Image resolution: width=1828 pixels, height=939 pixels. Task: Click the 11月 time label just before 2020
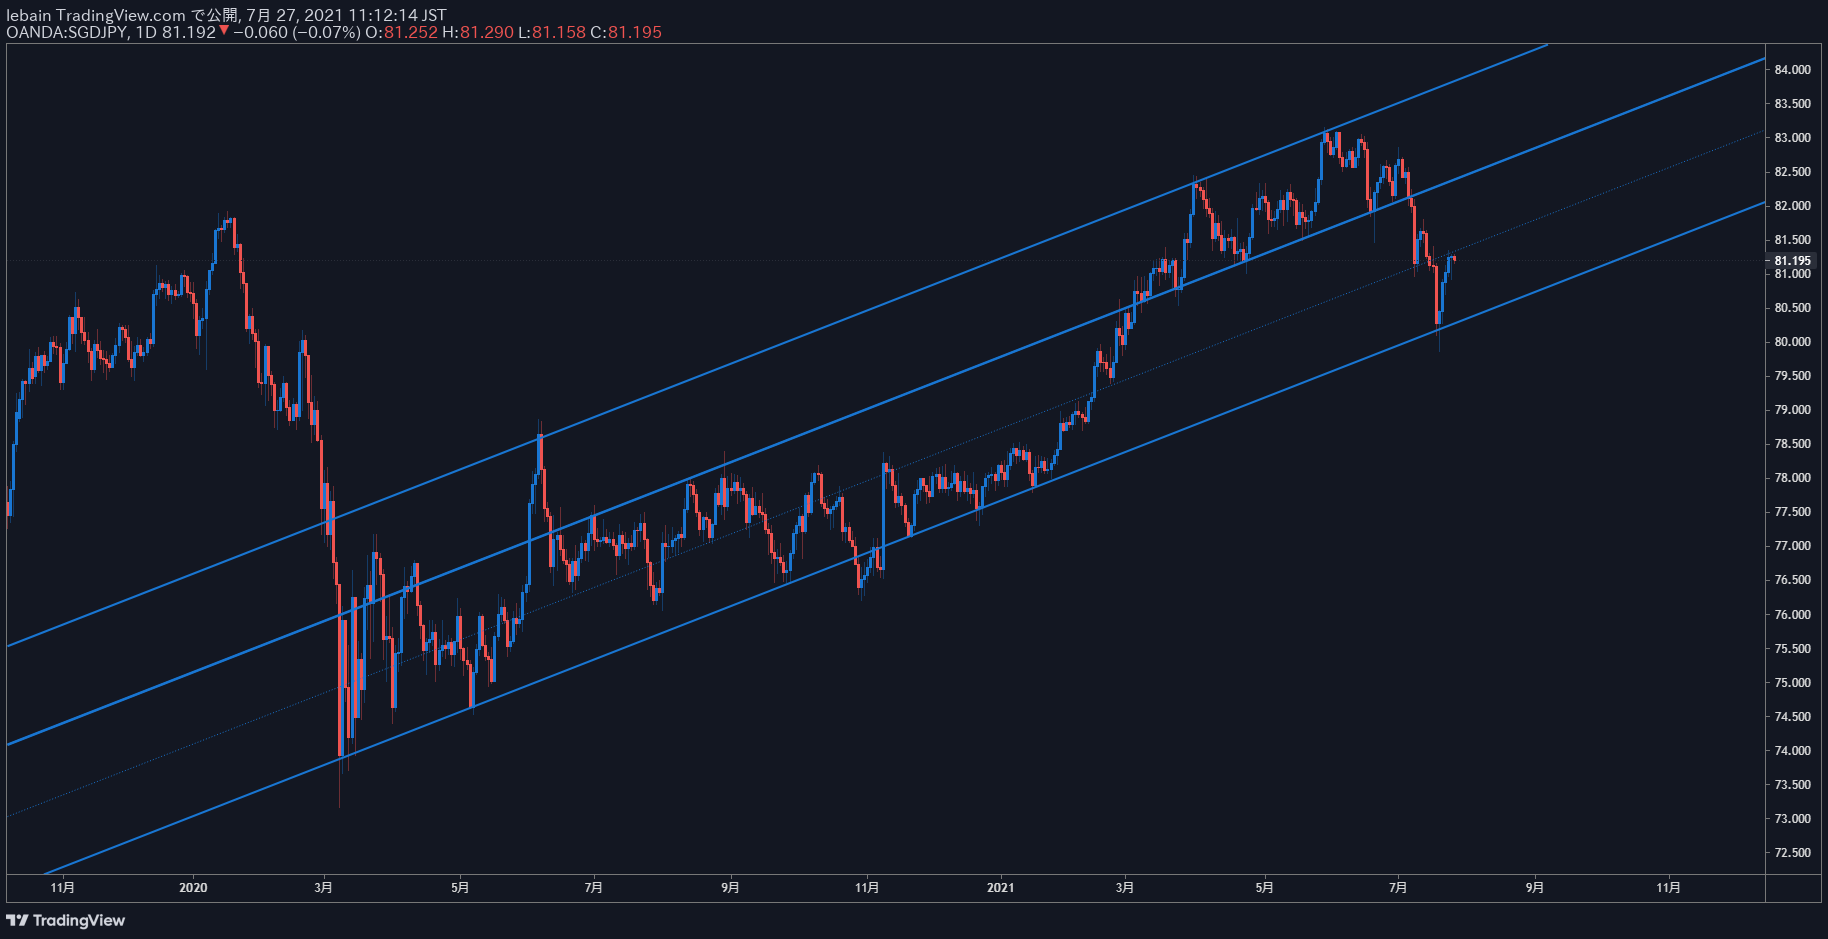pos(62,888)
